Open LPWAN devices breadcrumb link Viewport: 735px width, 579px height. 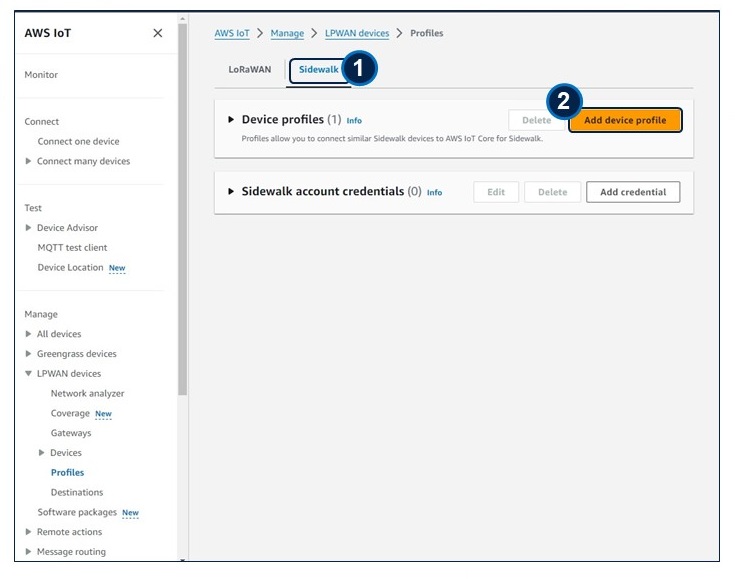click(x=357, y=33)
